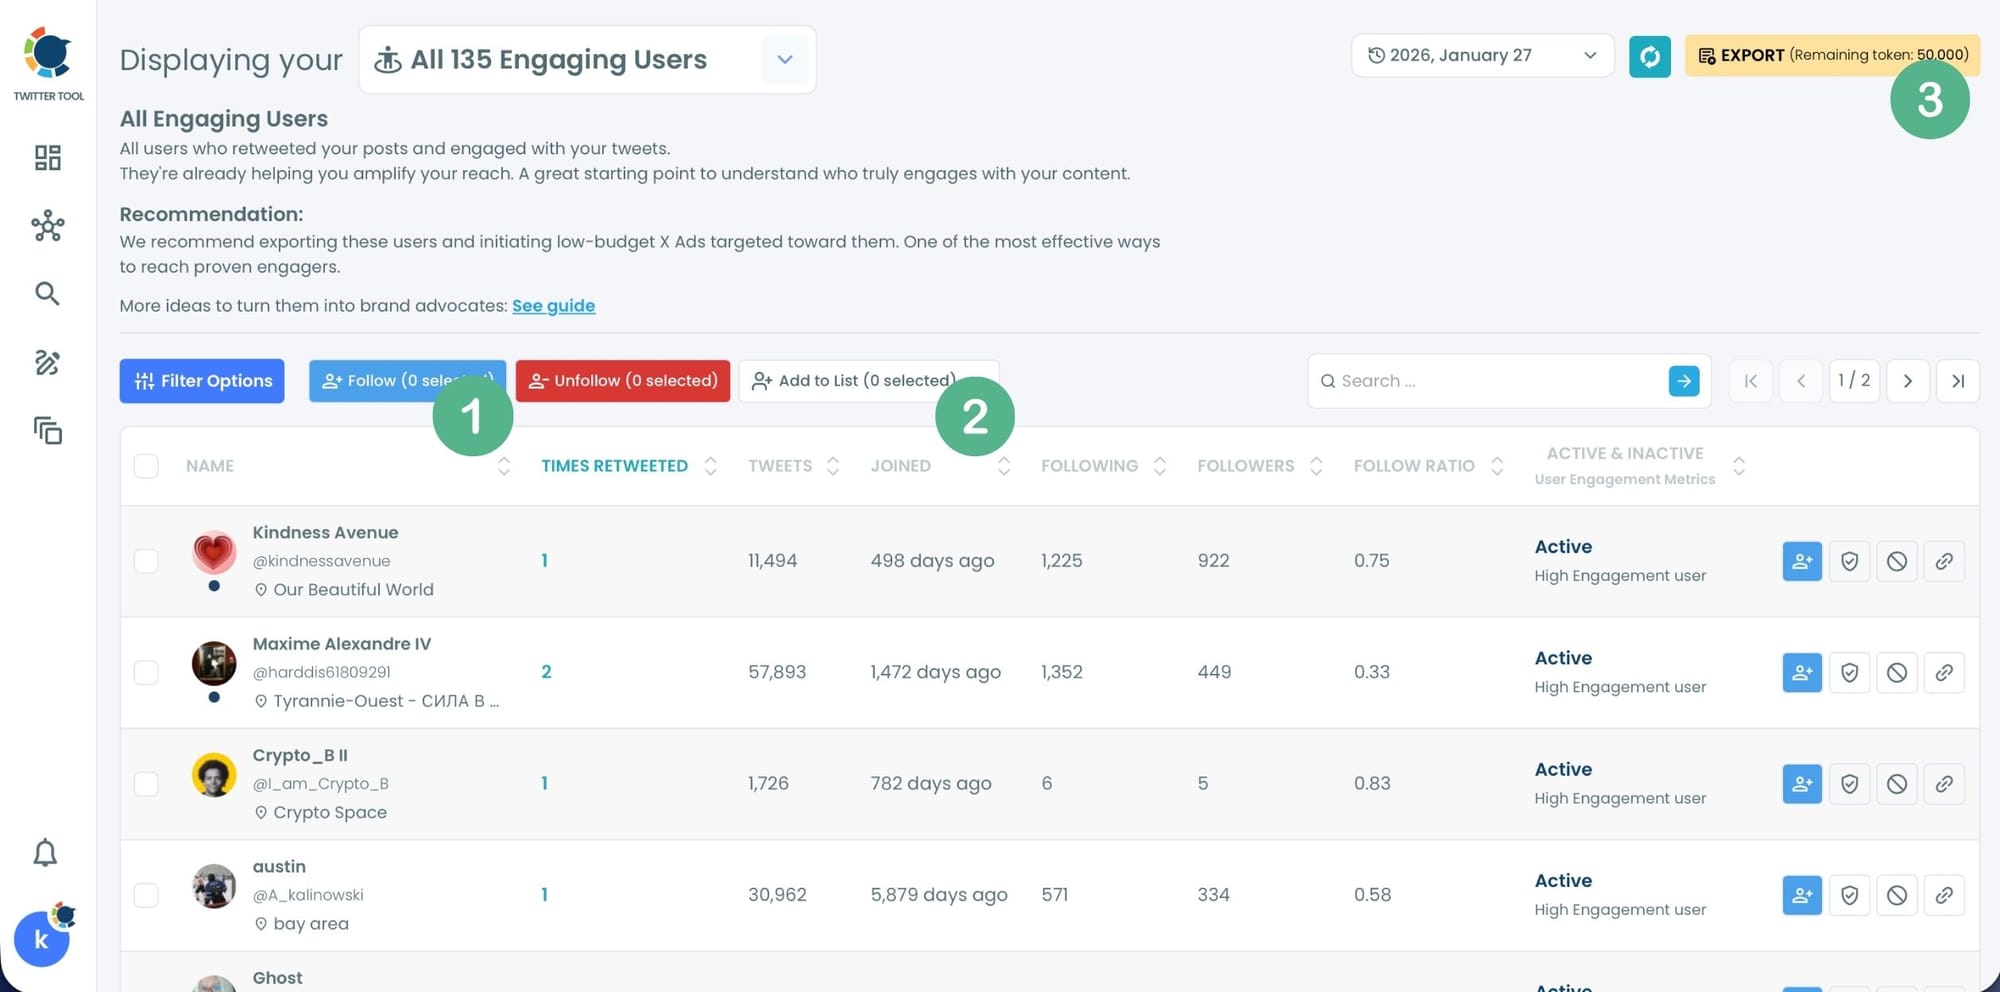Open the account menu via the k avatar
2000x992 pixels.
tap(42, 939)
